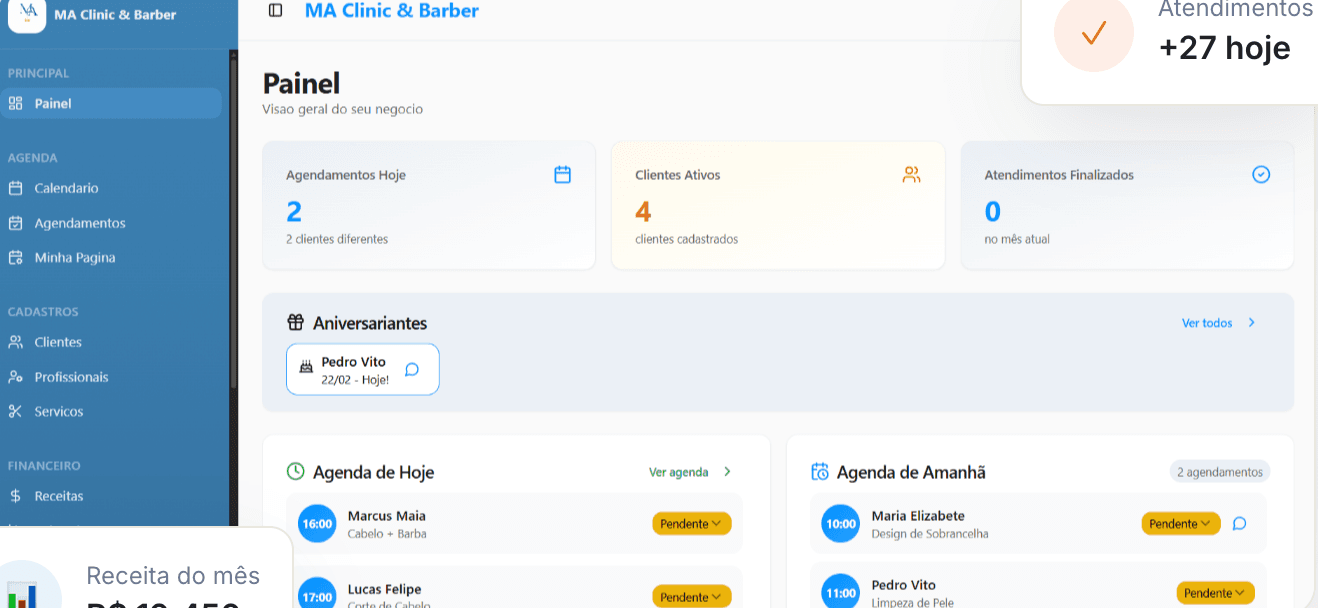Click the checkmark icon on Atendimentos Finalizados

tap(1260, 173)
